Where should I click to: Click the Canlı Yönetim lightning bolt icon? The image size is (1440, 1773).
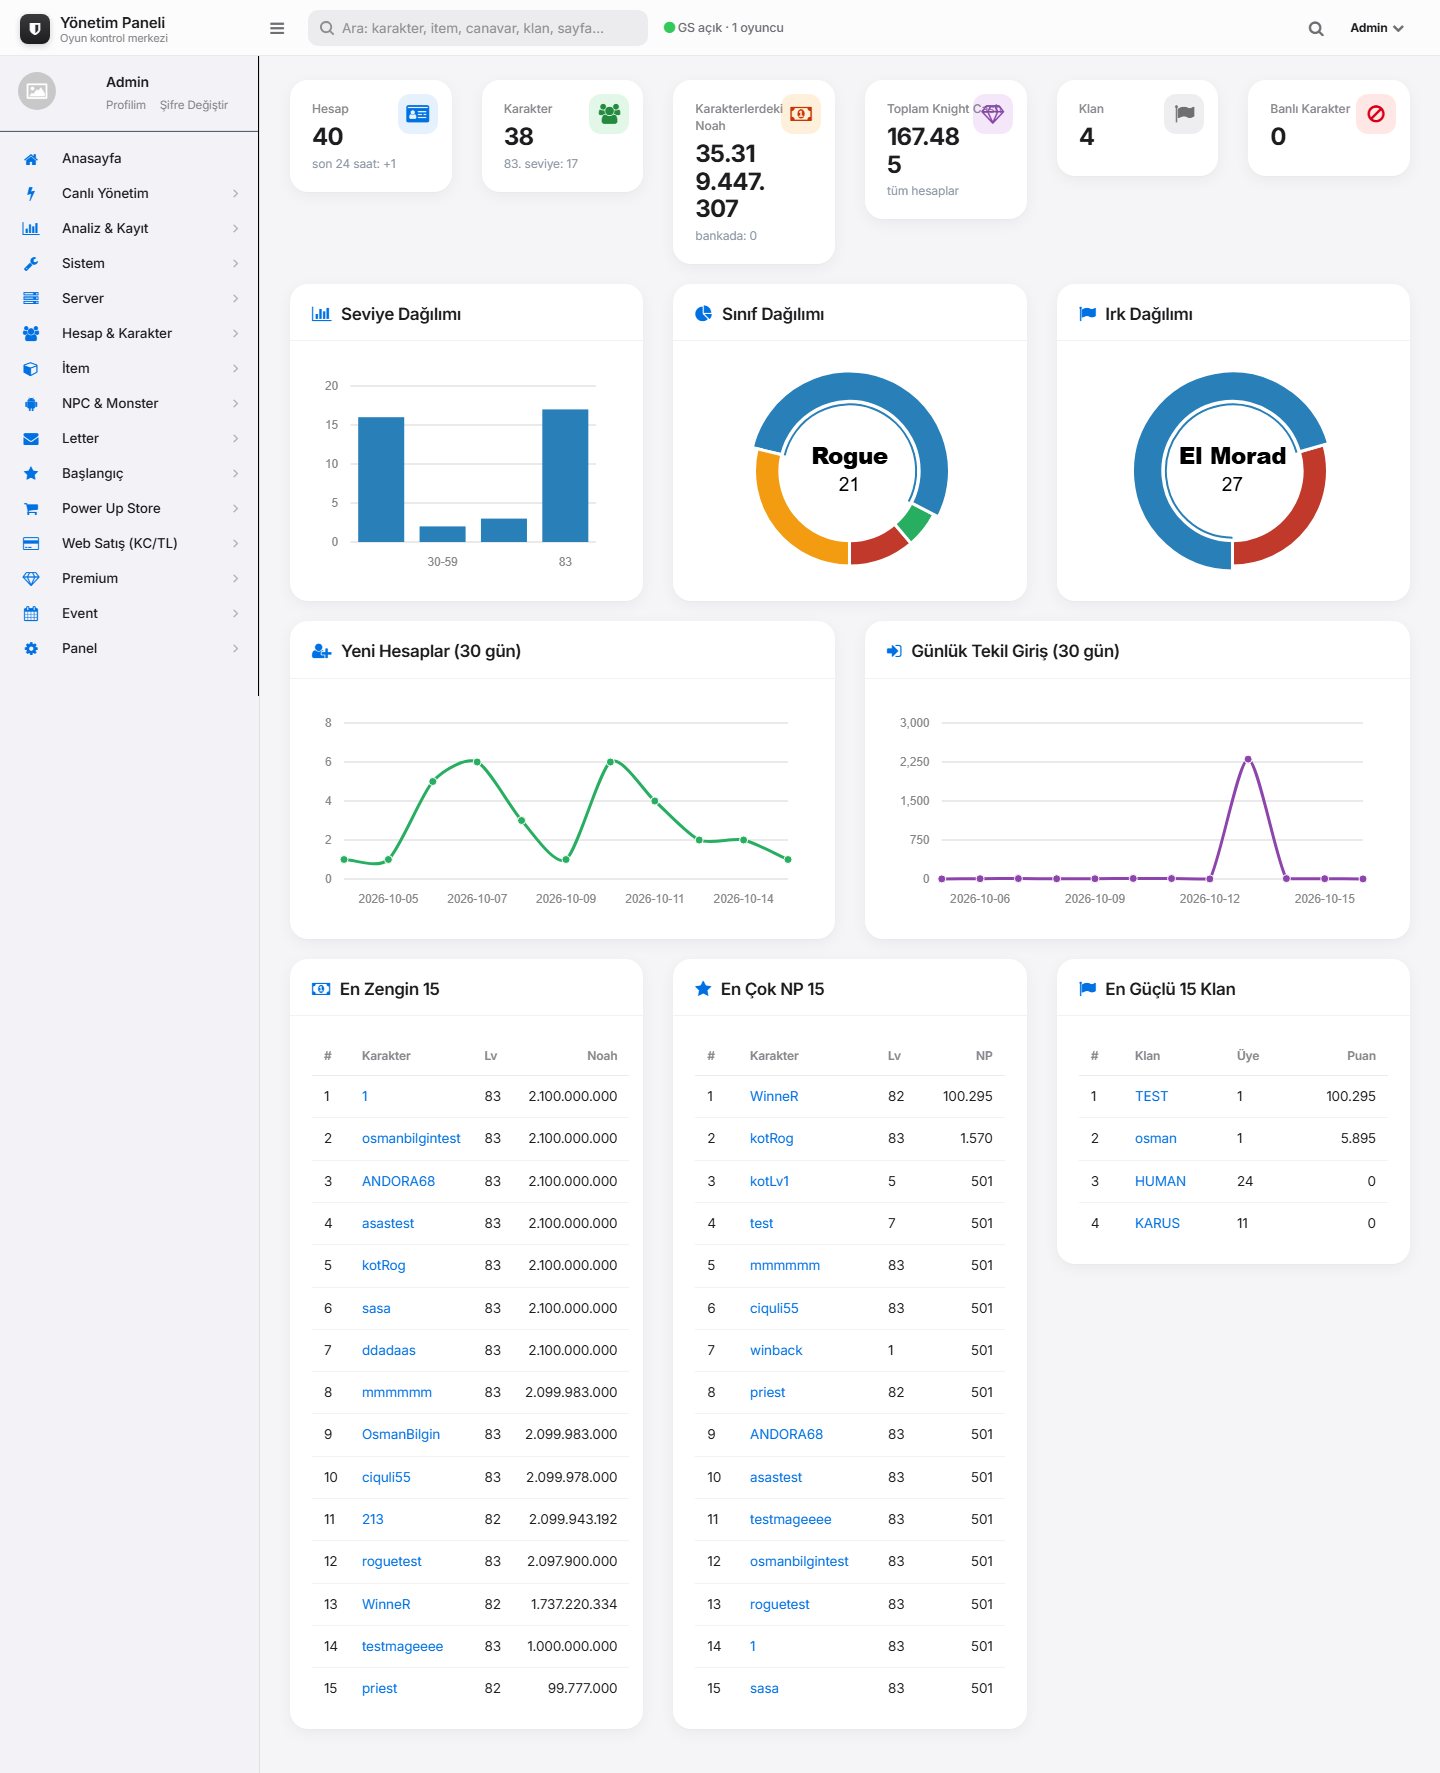(31, 194)
